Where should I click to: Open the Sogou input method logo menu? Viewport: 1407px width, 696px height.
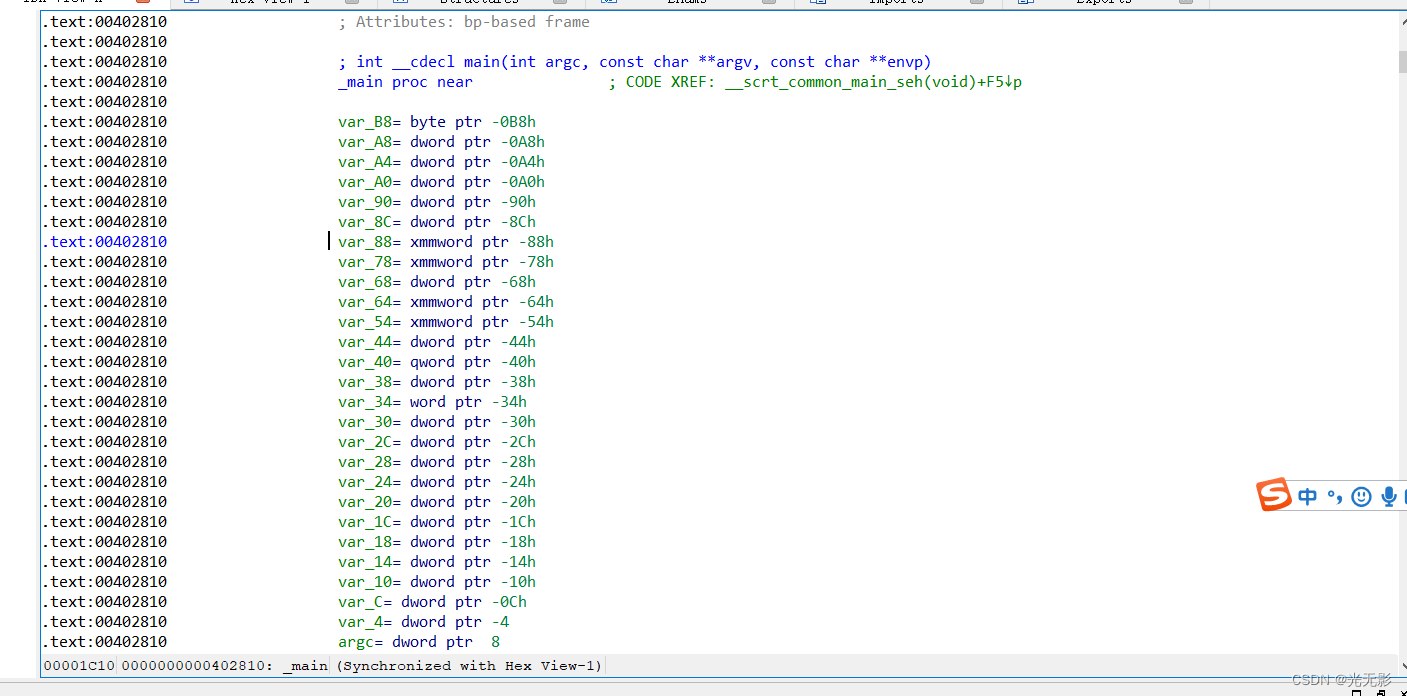[x=1274, y=495]
